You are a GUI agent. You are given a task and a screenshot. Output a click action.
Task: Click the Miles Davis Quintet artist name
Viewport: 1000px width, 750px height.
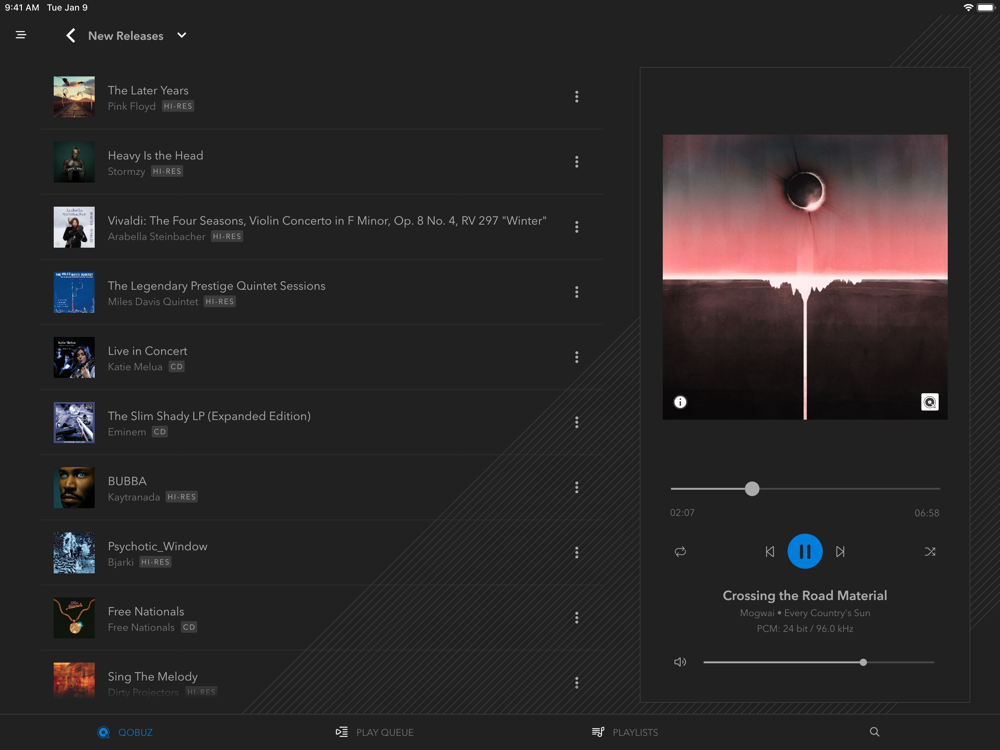coord(153,301)
